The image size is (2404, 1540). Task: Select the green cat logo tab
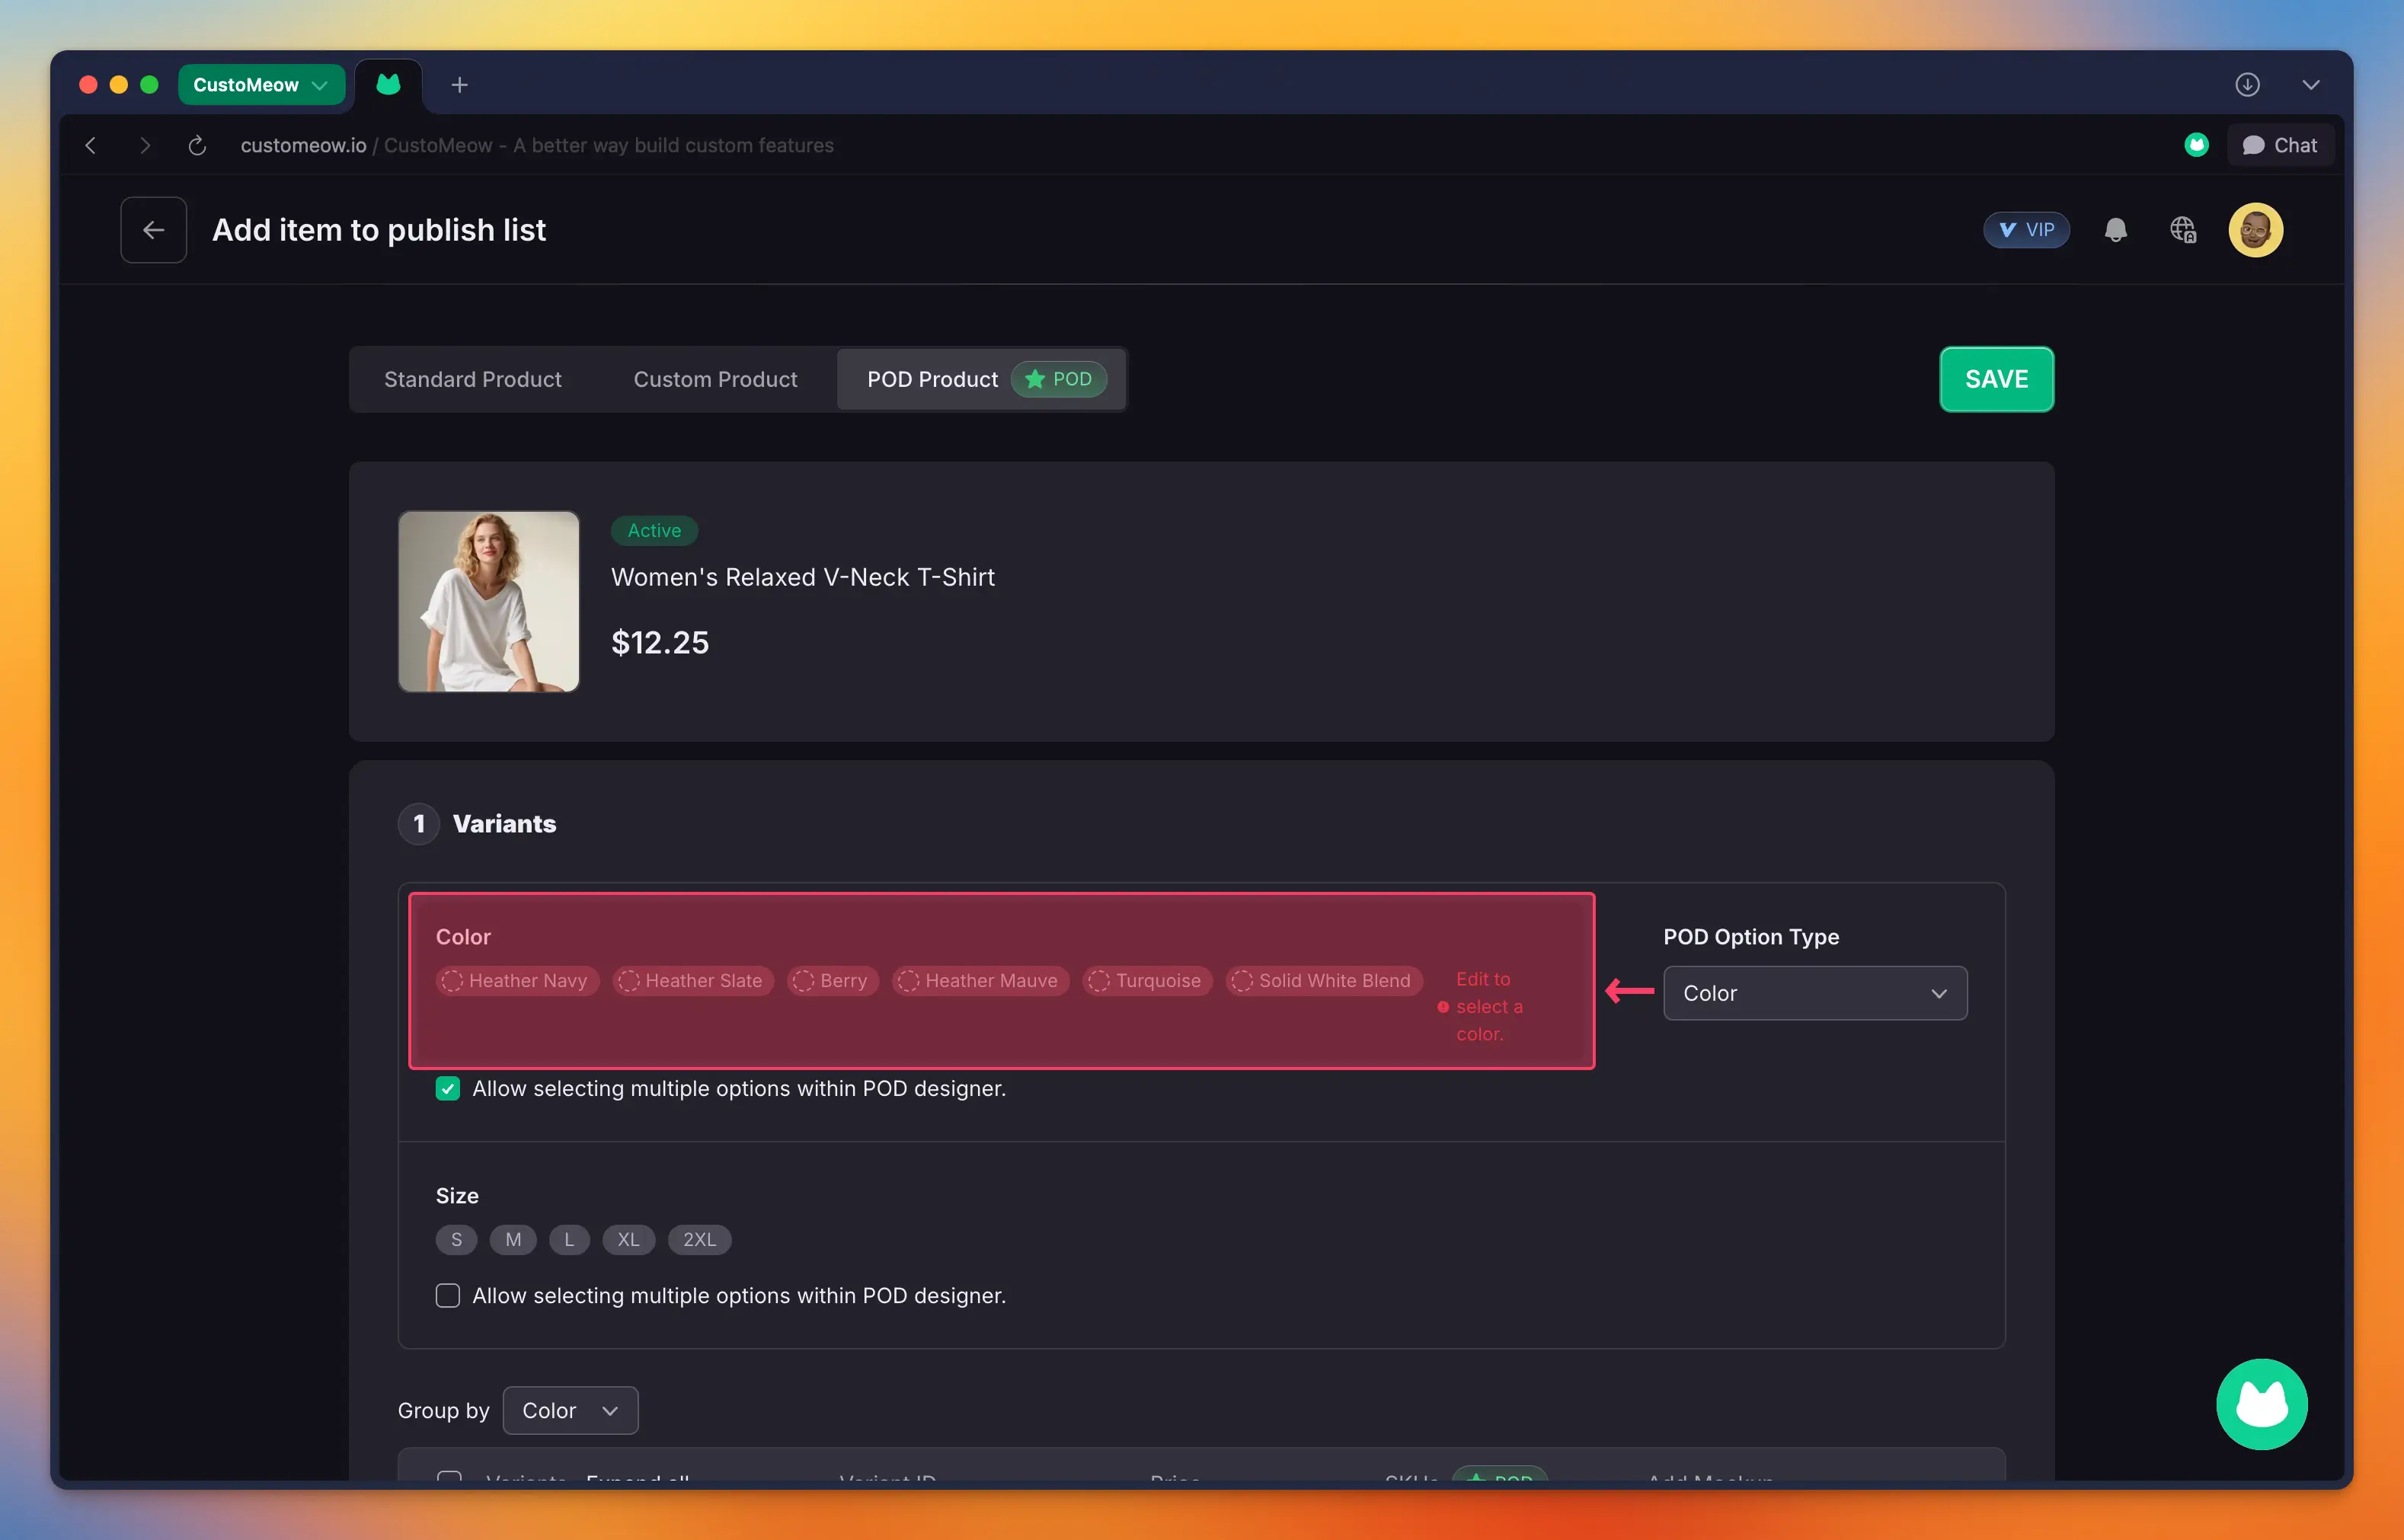tap(389, 85)
